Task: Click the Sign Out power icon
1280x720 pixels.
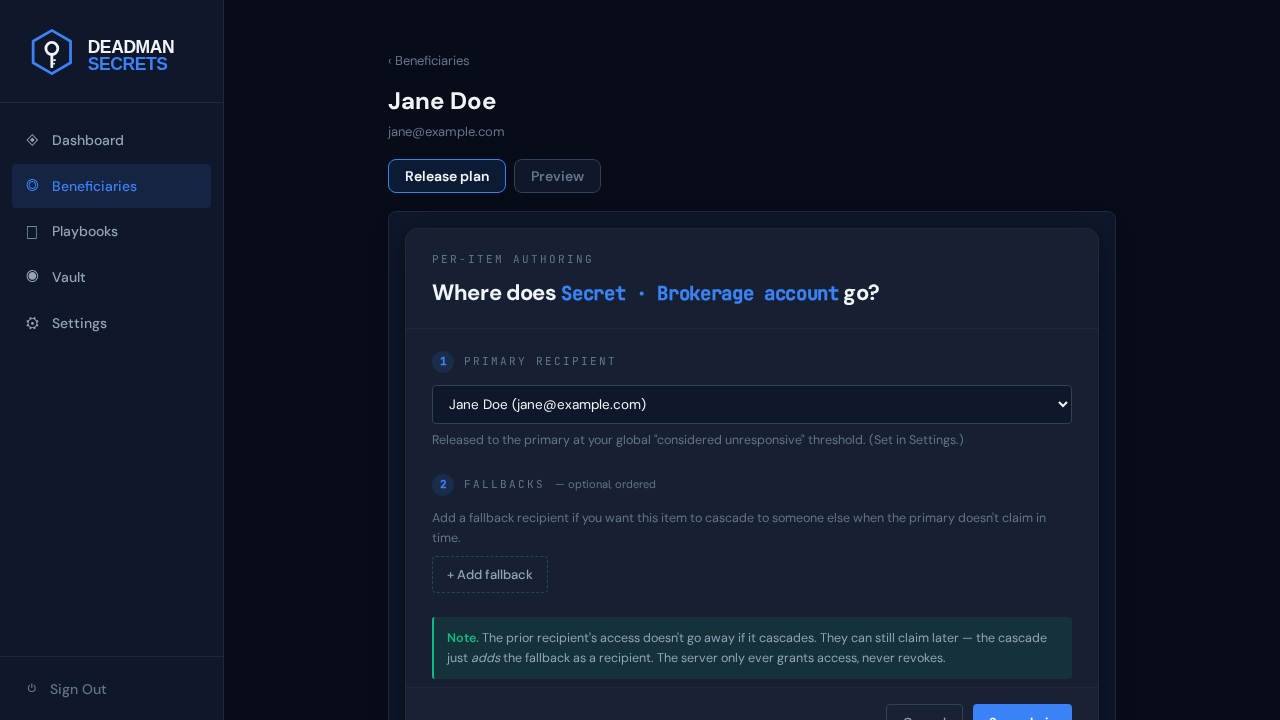Action: pos(32,688)
